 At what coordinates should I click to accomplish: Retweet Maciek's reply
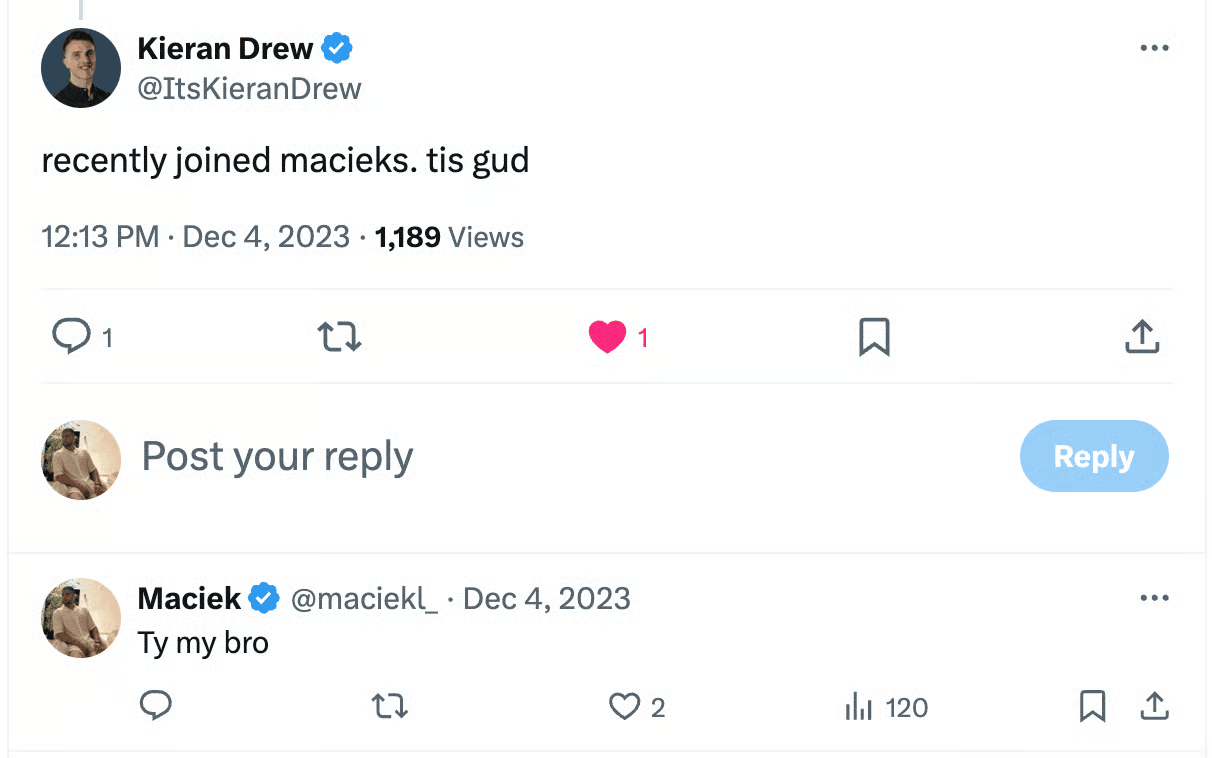click(389, 707)
